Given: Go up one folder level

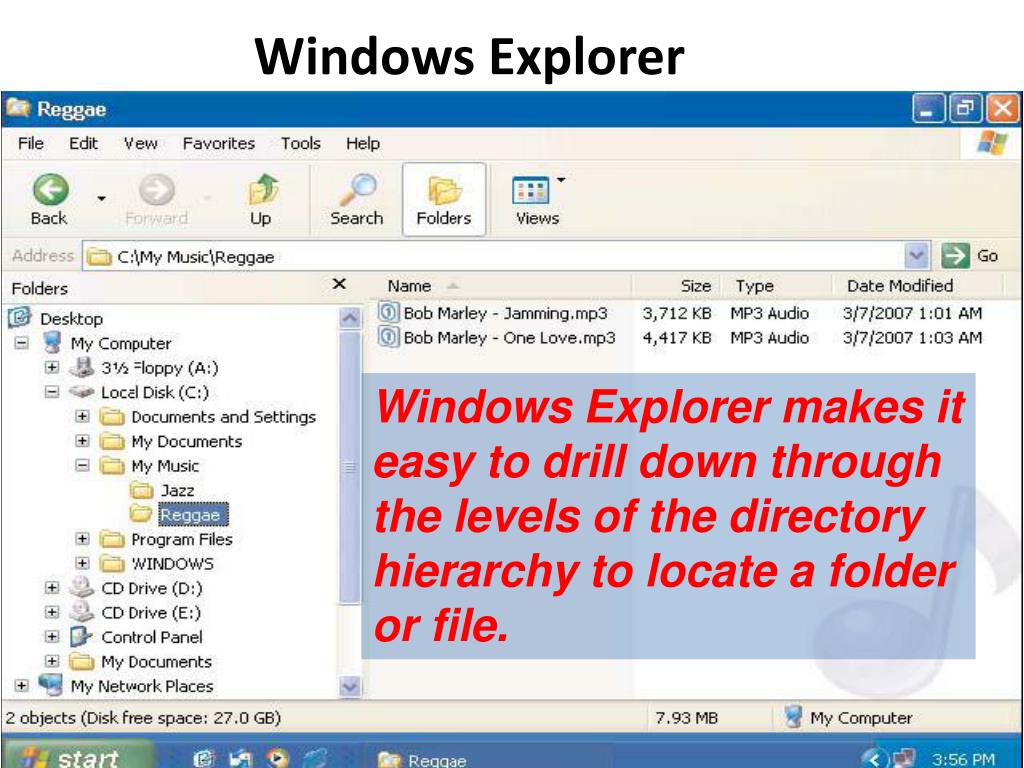Looking at the screenshot, I should (x=262, y=190).
